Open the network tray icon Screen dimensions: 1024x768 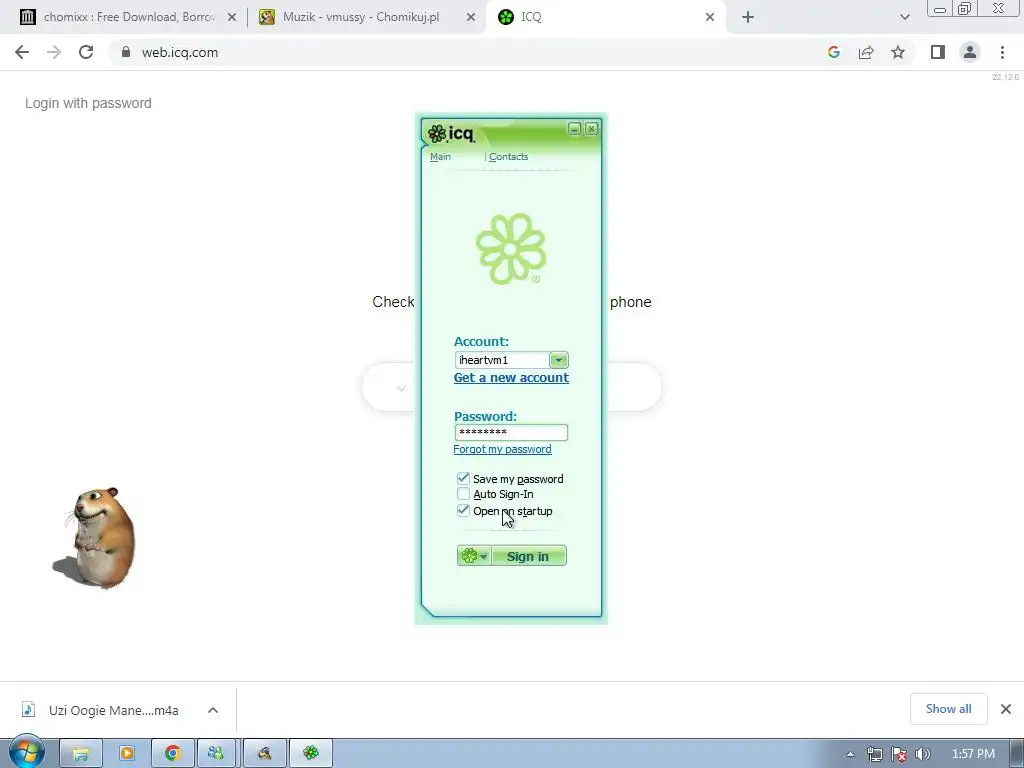coord(874,755)
